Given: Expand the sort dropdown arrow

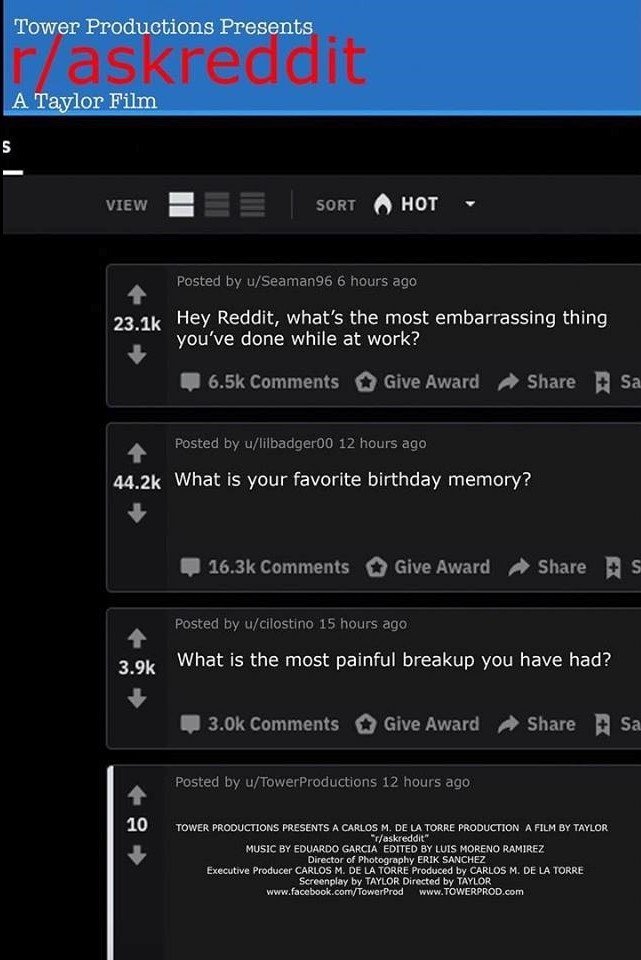Looking at the screenshot, I should coord(470,204).
